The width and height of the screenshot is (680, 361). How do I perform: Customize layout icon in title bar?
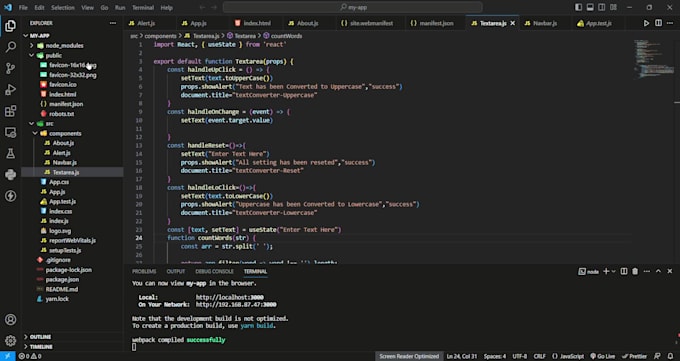pos(613,7)
